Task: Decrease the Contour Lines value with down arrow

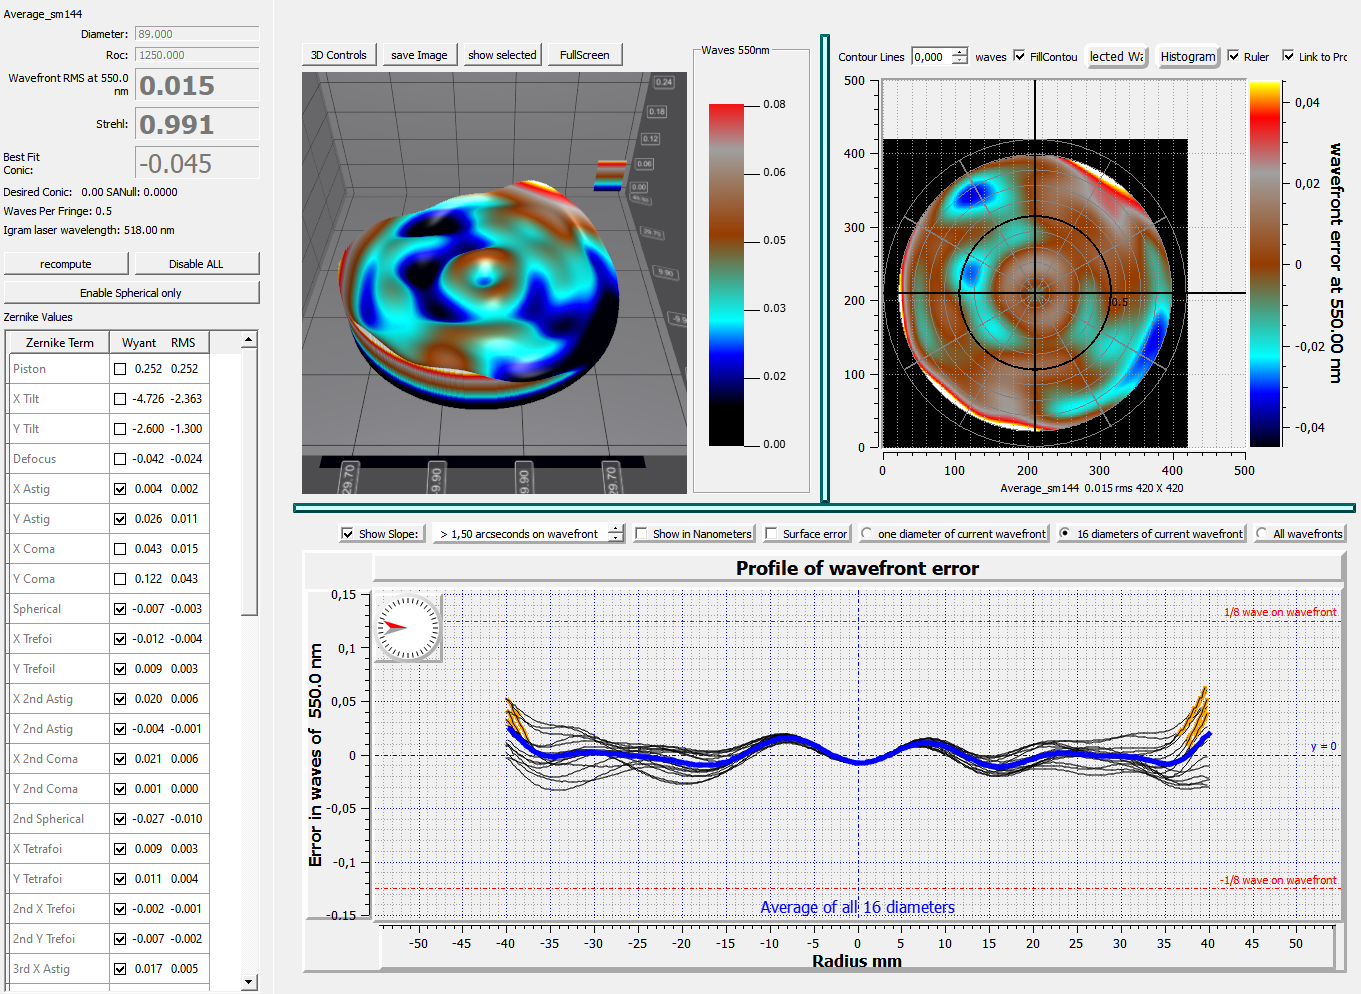Action: [x=960, y=61]
